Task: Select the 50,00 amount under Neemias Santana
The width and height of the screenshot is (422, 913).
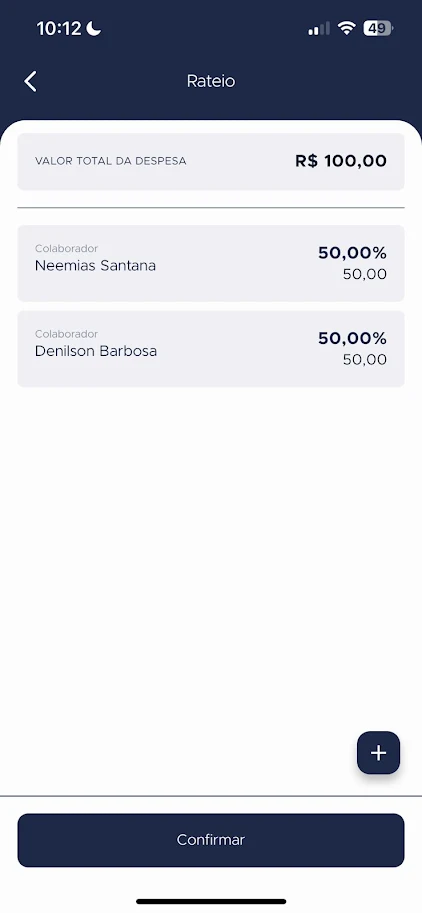Action: tap(364, 274)
